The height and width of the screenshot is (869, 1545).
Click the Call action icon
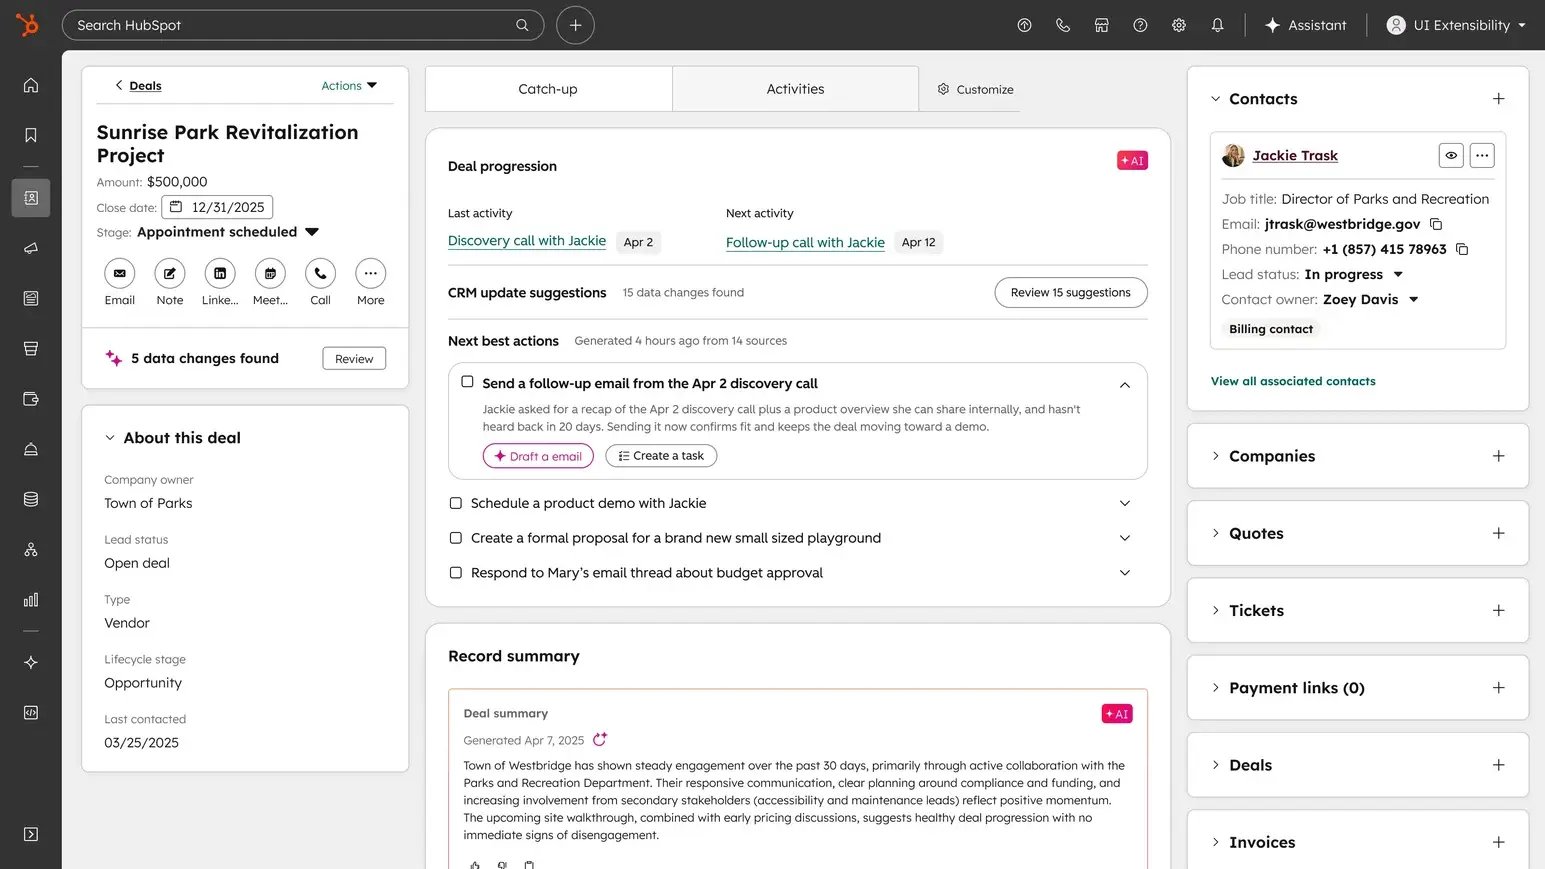click(x=320, y=273)
